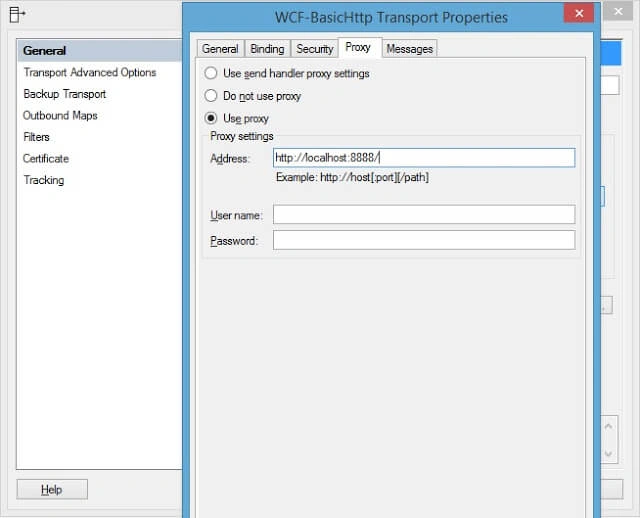
Task: Open the Security tab
Action: (315, 49)
